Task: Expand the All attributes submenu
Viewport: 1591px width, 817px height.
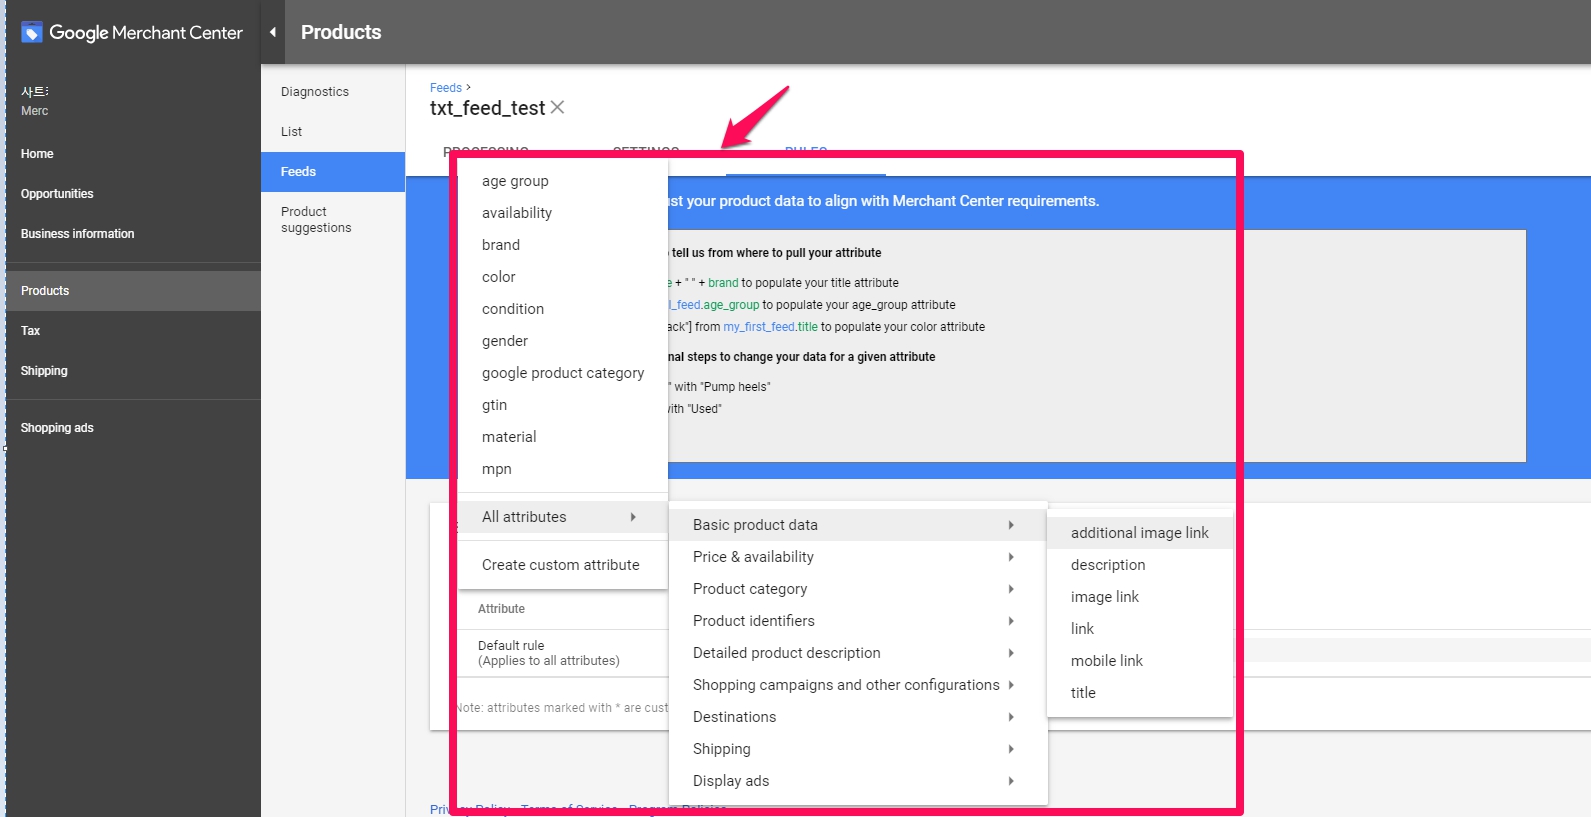Action: 560,517
